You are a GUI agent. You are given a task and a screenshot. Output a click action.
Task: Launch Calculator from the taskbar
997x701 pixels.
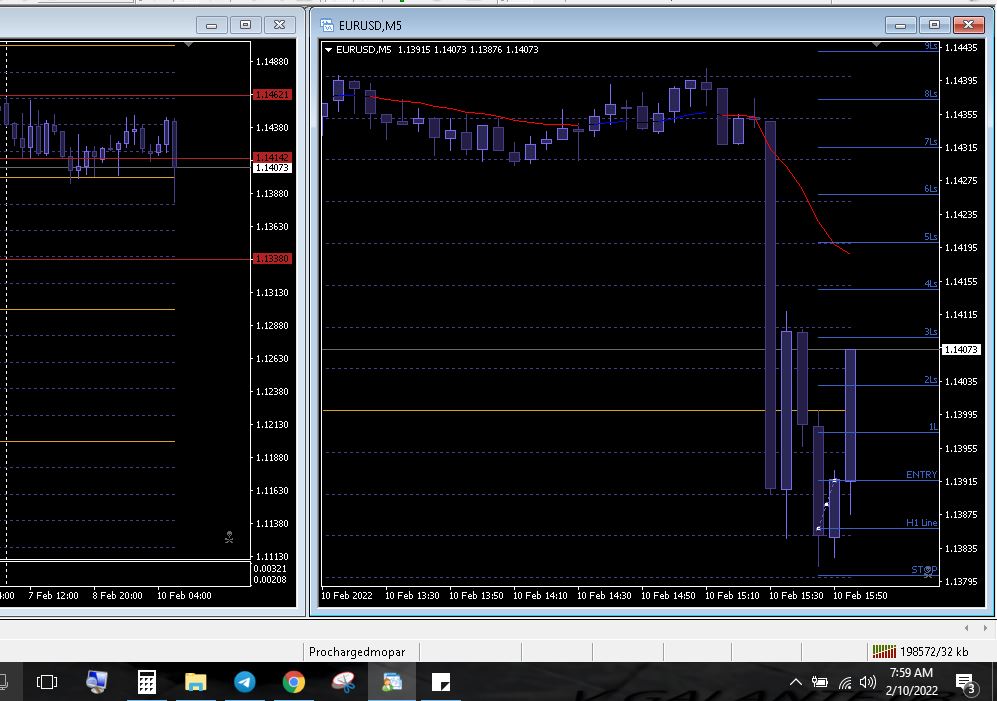point(146,682)
